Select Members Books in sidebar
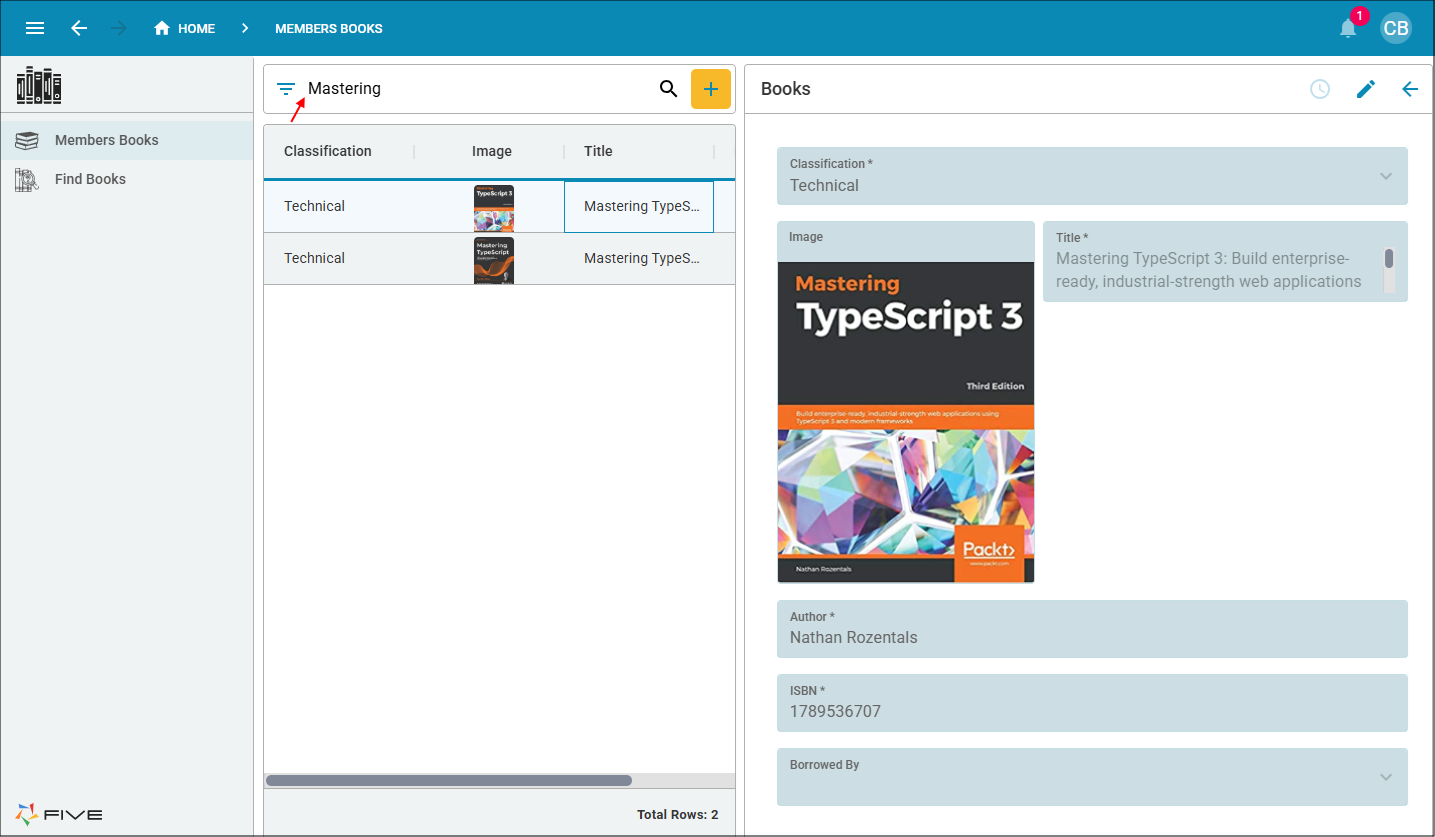1435x837 pixels. tap(127, 140)
